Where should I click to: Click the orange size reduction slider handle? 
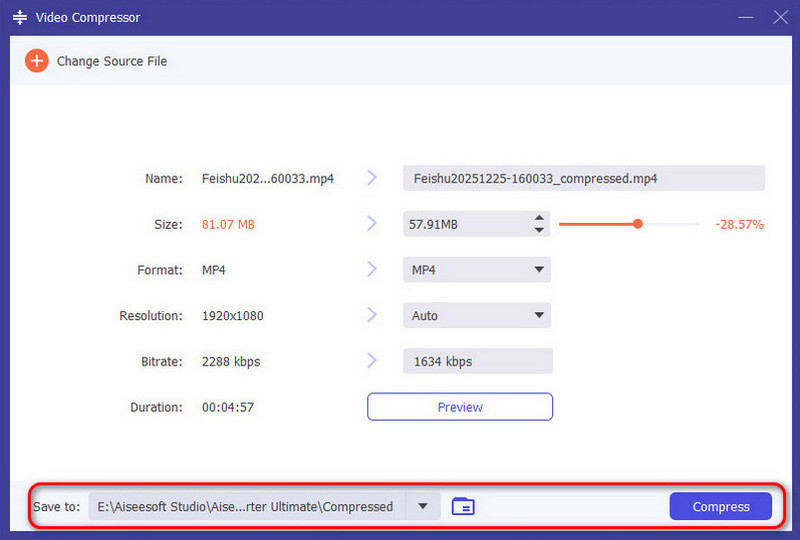coord(637,224)
